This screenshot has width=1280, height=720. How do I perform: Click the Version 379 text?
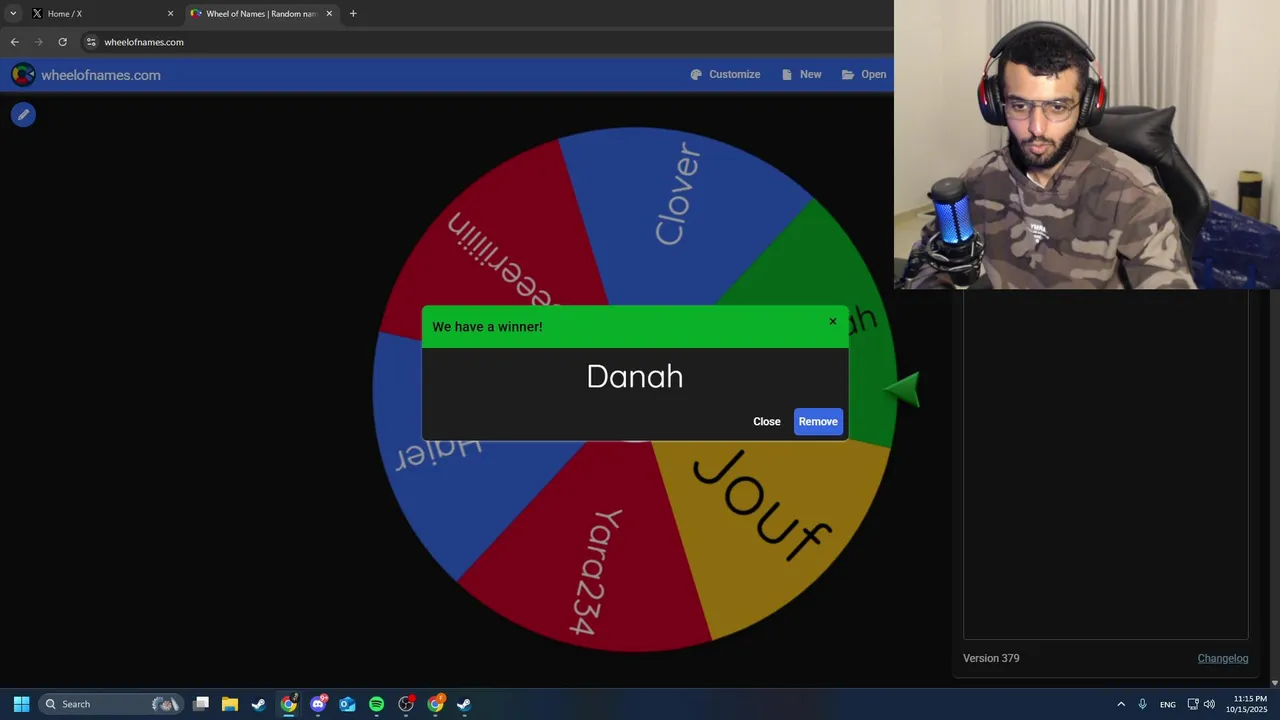click(x=991, y=658)
